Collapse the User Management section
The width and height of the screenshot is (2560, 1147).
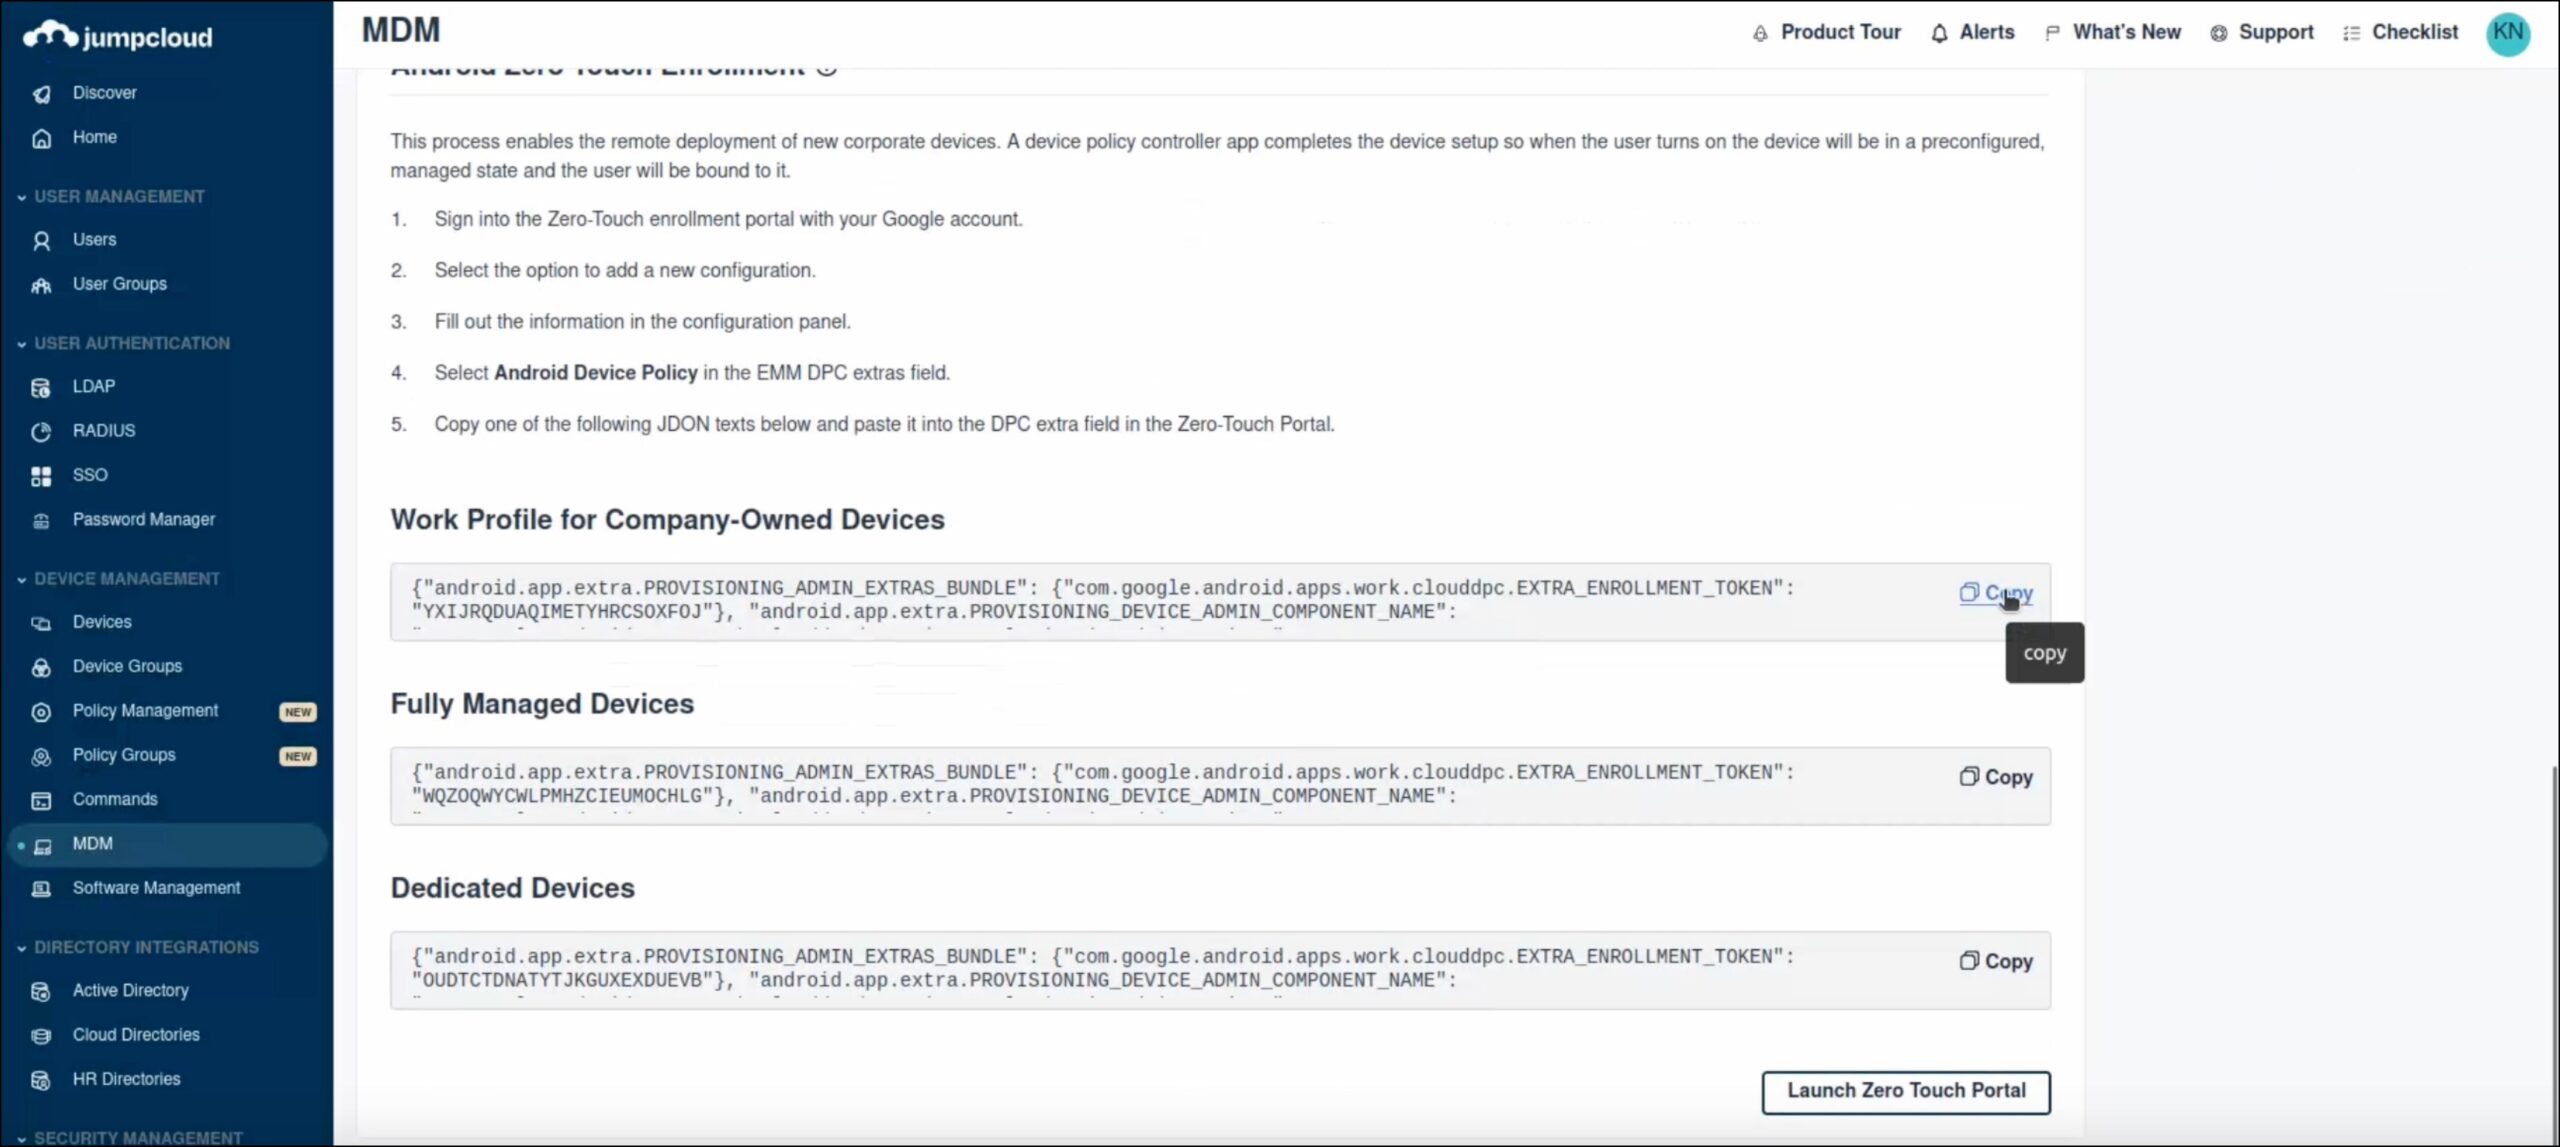coord(22,198)
